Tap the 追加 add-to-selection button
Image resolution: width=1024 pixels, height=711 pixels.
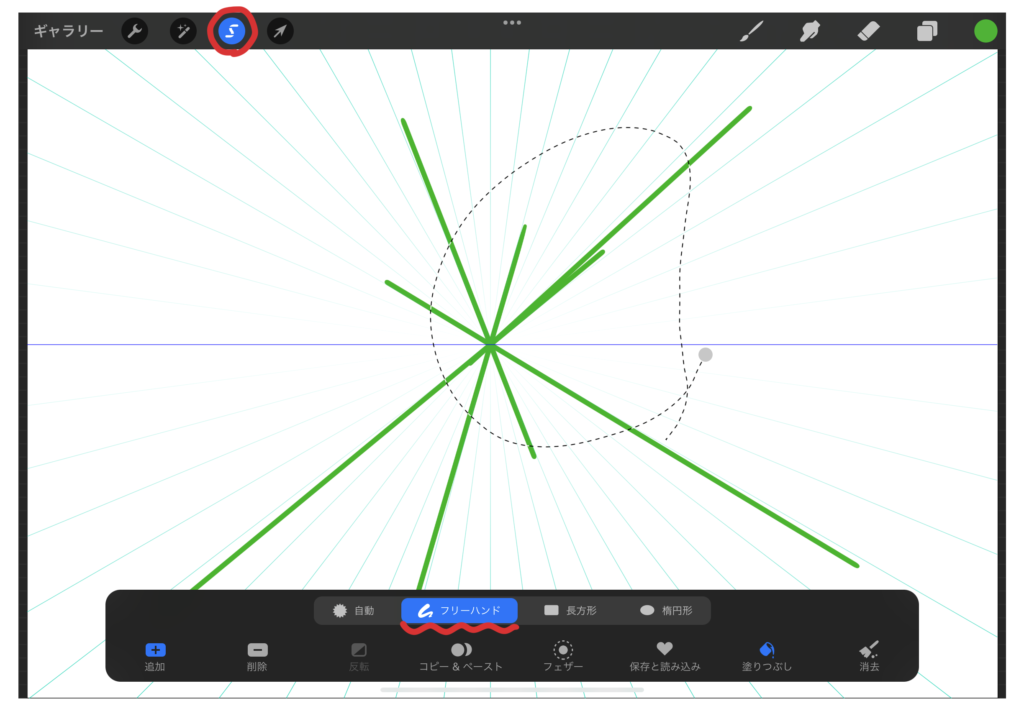(155, 656)
